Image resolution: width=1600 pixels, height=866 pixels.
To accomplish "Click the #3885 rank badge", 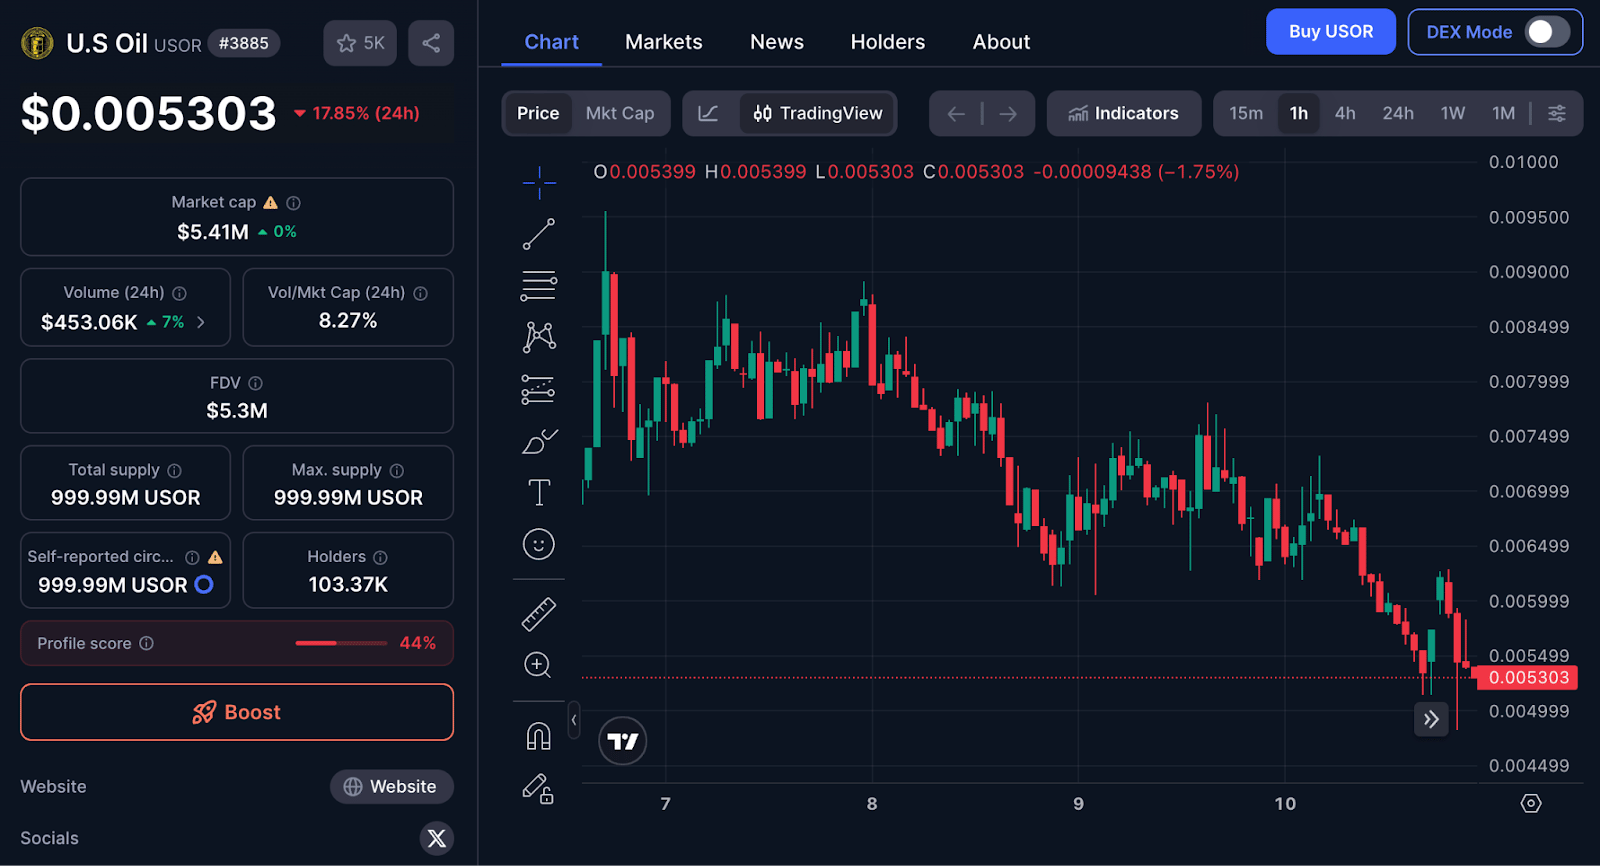I will (x=244, y=43).
